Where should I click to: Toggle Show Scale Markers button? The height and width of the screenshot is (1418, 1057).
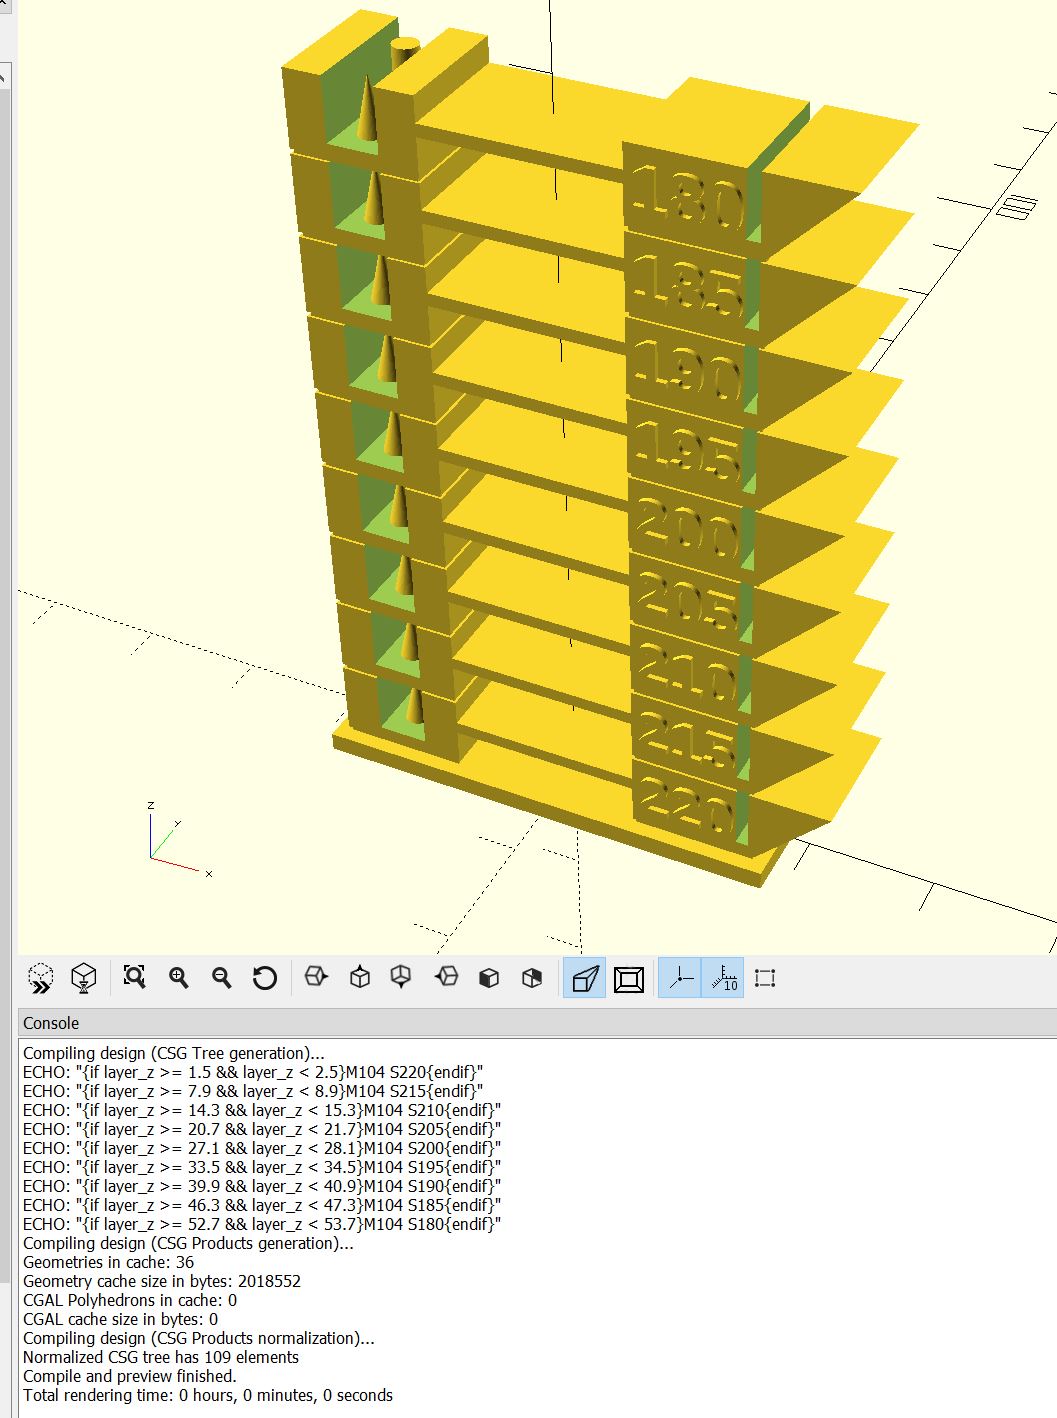coord(723,978)
